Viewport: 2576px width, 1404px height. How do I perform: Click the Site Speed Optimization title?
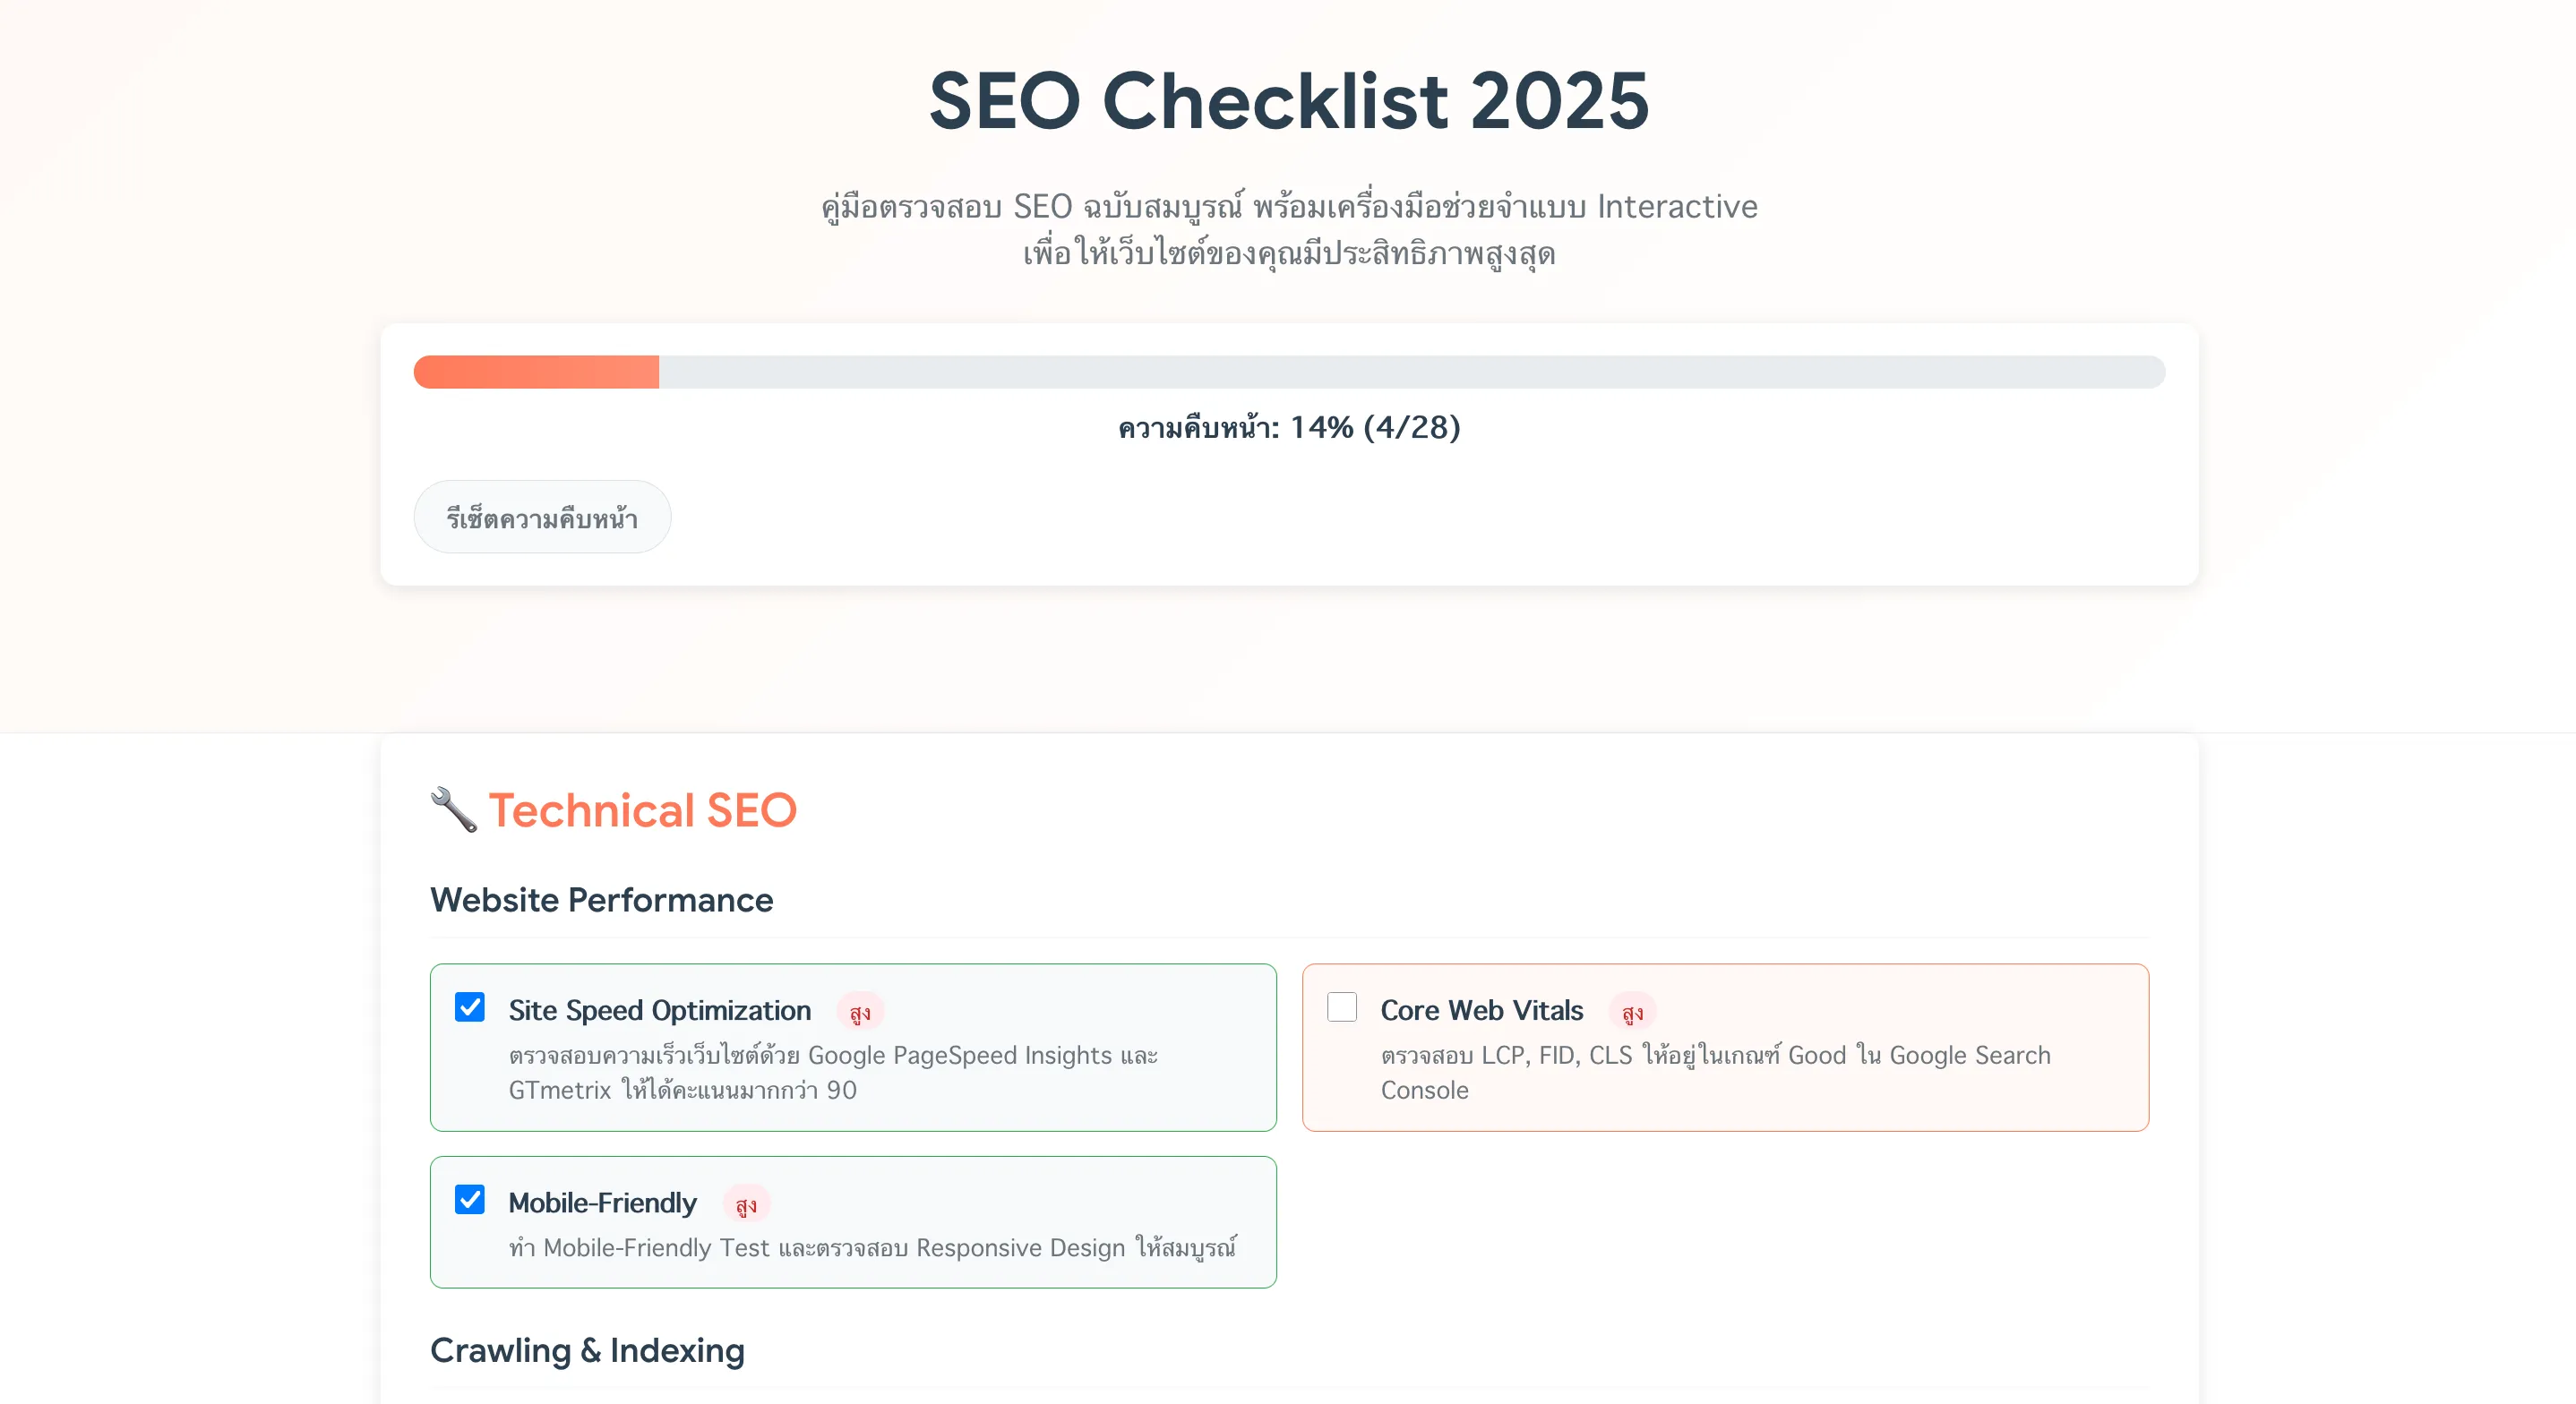click(x=660, y=1010)
